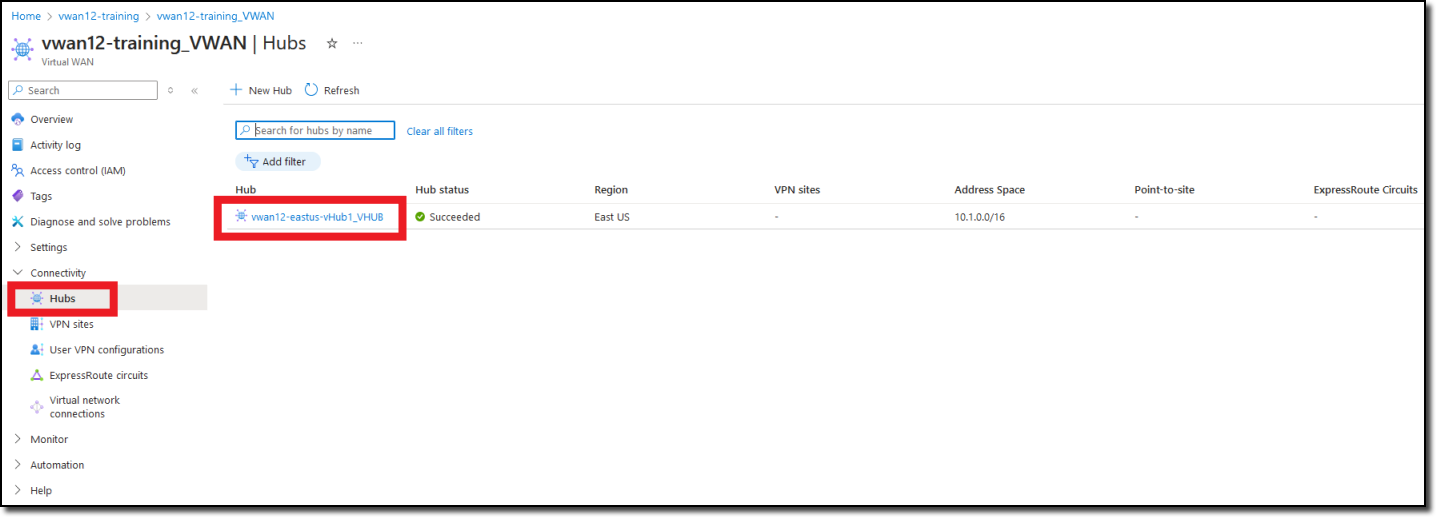Viewport: 1436px width, 517px height.
Task: Click ExpressRoute Circuits column header
Action: pos(1366,190)
